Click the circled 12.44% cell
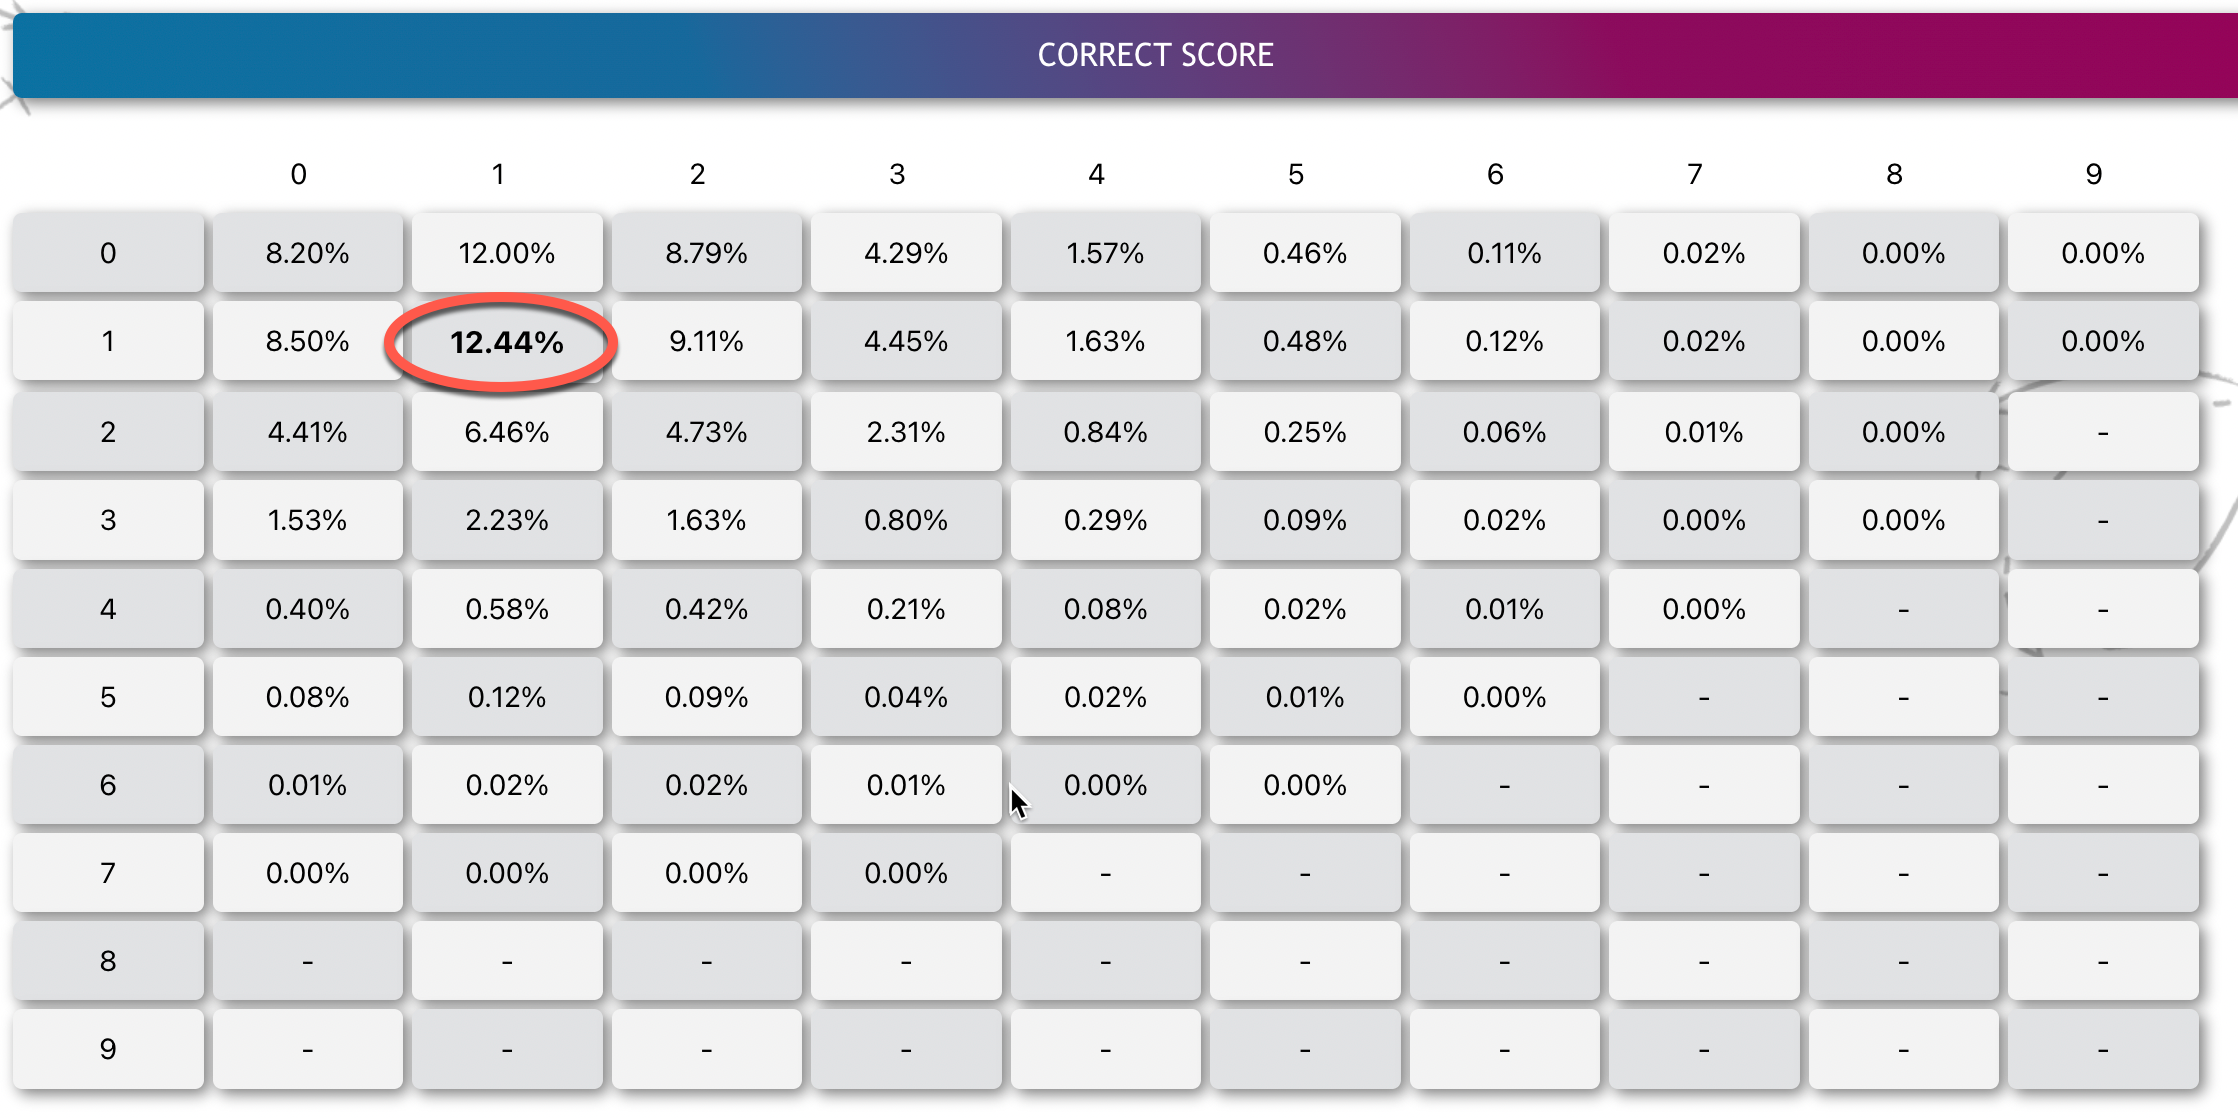Image resolution: width=2238 pixels, height=1118 pixels. tap(507, 342)
